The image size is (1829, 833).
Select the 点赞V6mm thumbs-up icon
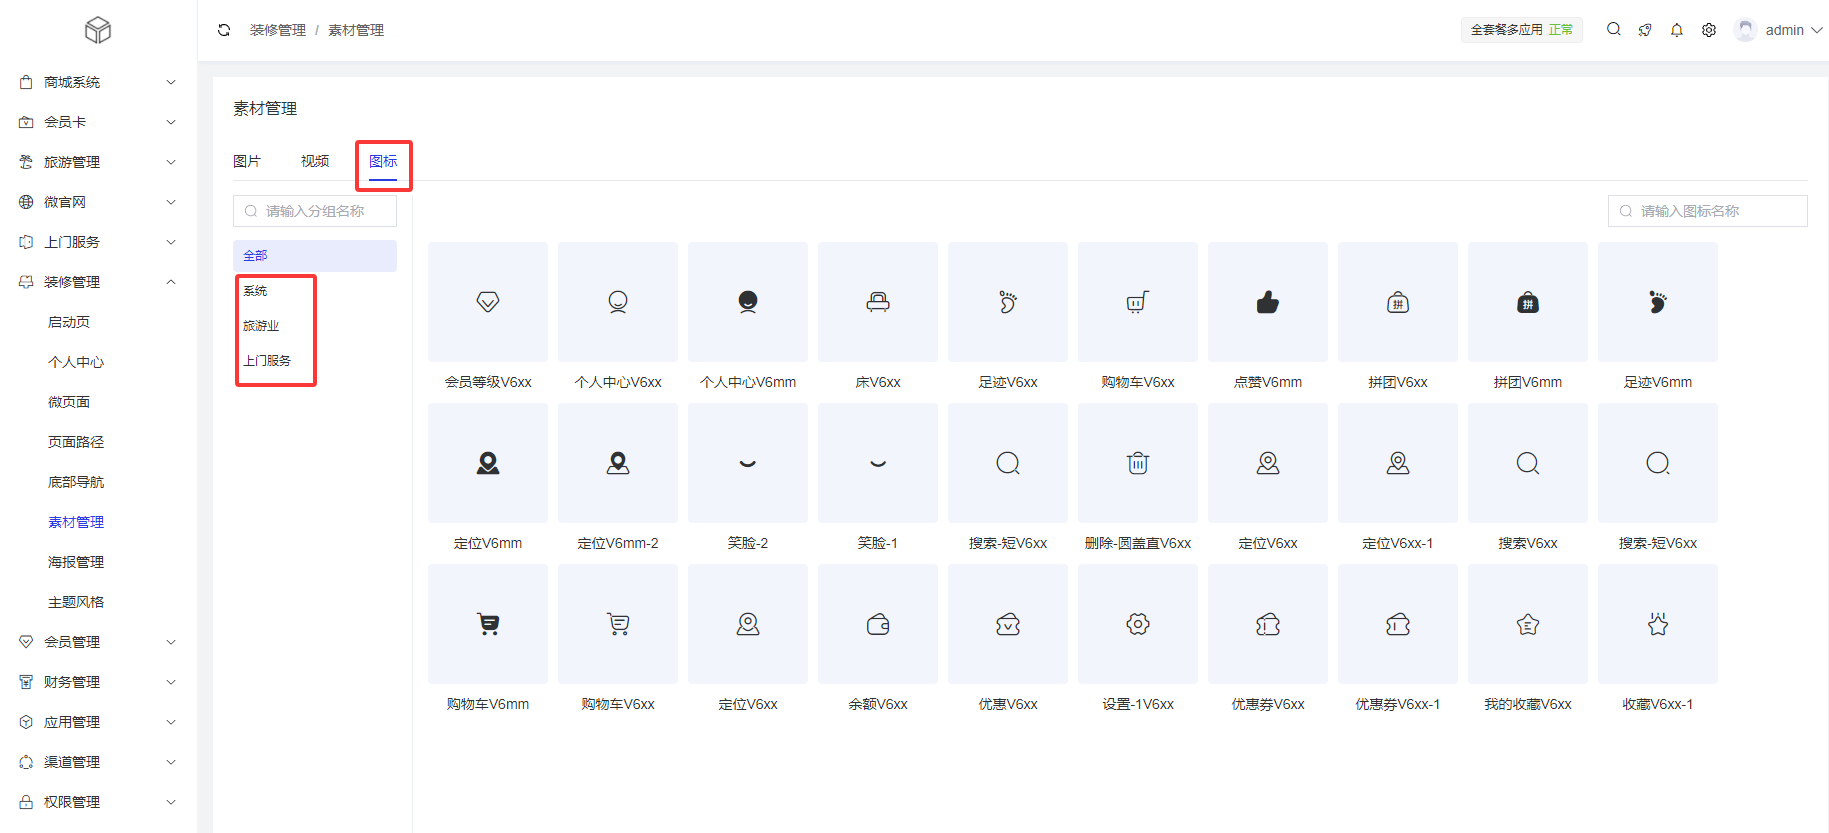(x=1268, y=302)
